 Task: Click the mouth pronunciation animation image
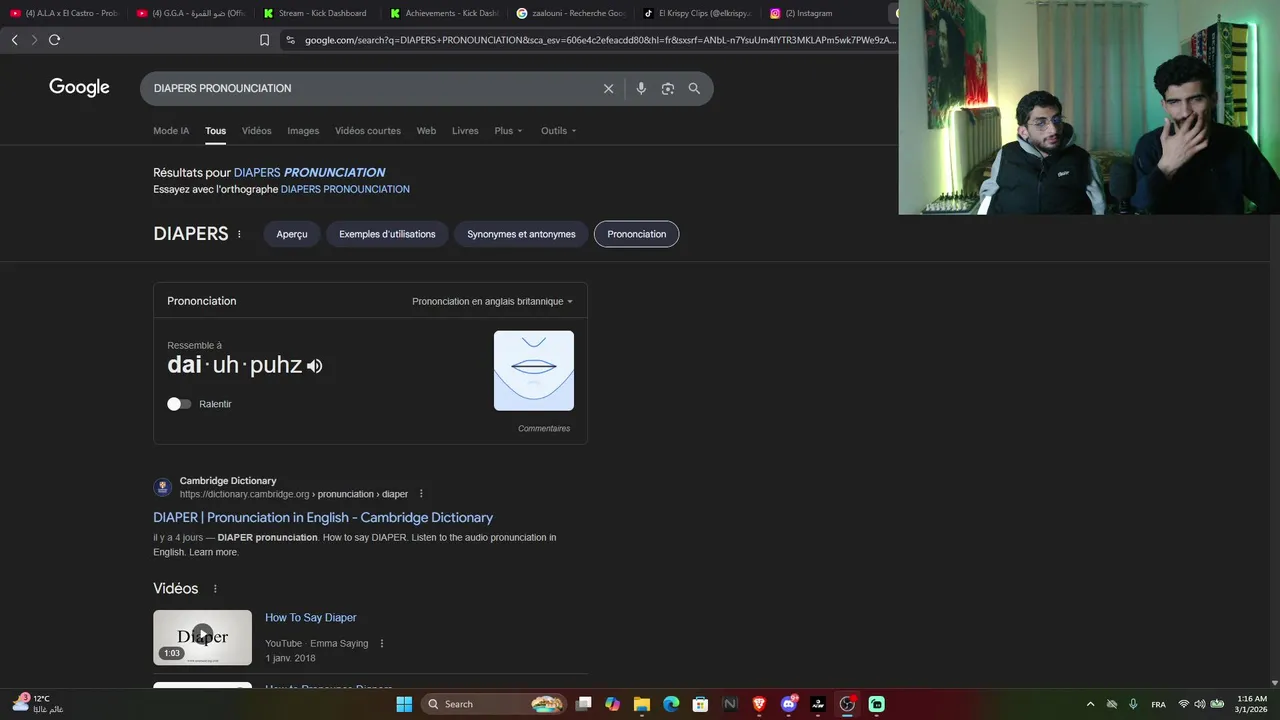click(x=534, y=371)
